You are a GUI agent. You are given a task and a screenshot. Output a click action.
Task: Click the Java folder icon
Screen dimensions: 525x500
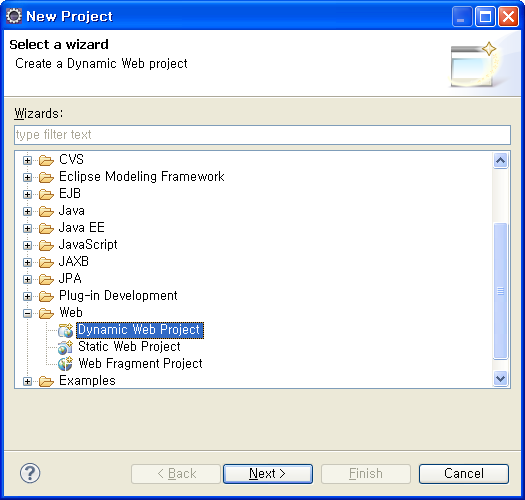click(x=46, y=211)
